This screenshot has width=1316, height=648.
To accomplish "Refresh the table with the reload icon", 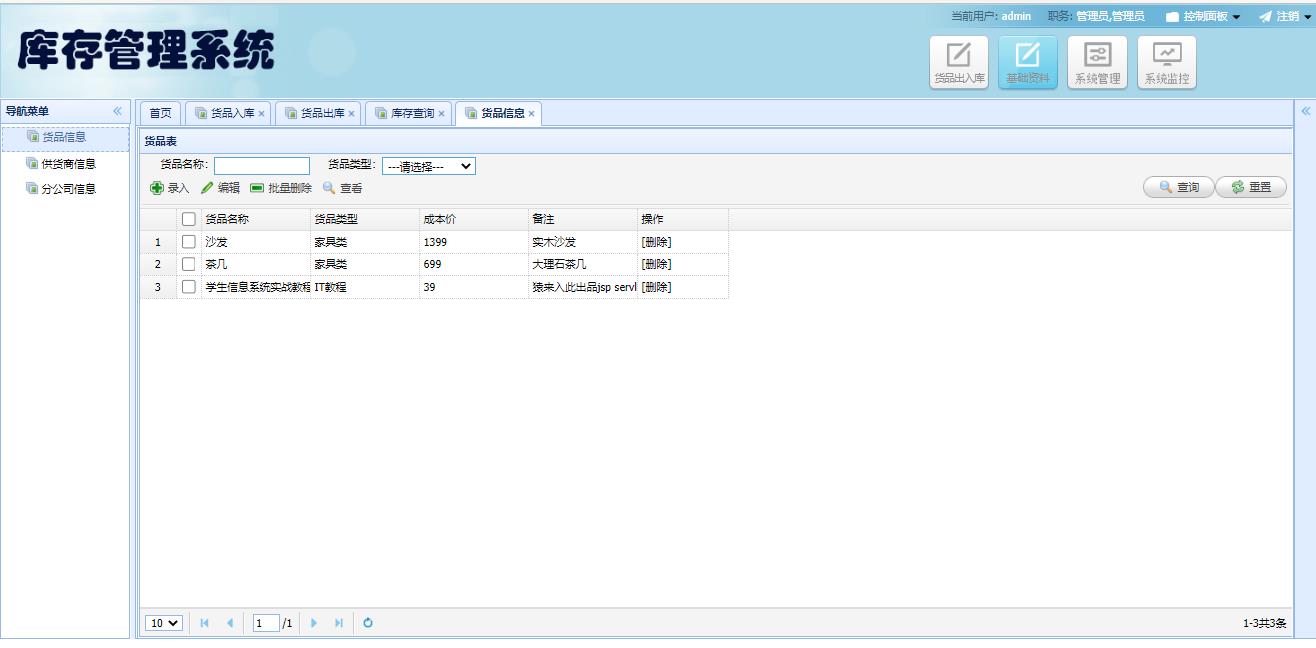I will point(368,623).
